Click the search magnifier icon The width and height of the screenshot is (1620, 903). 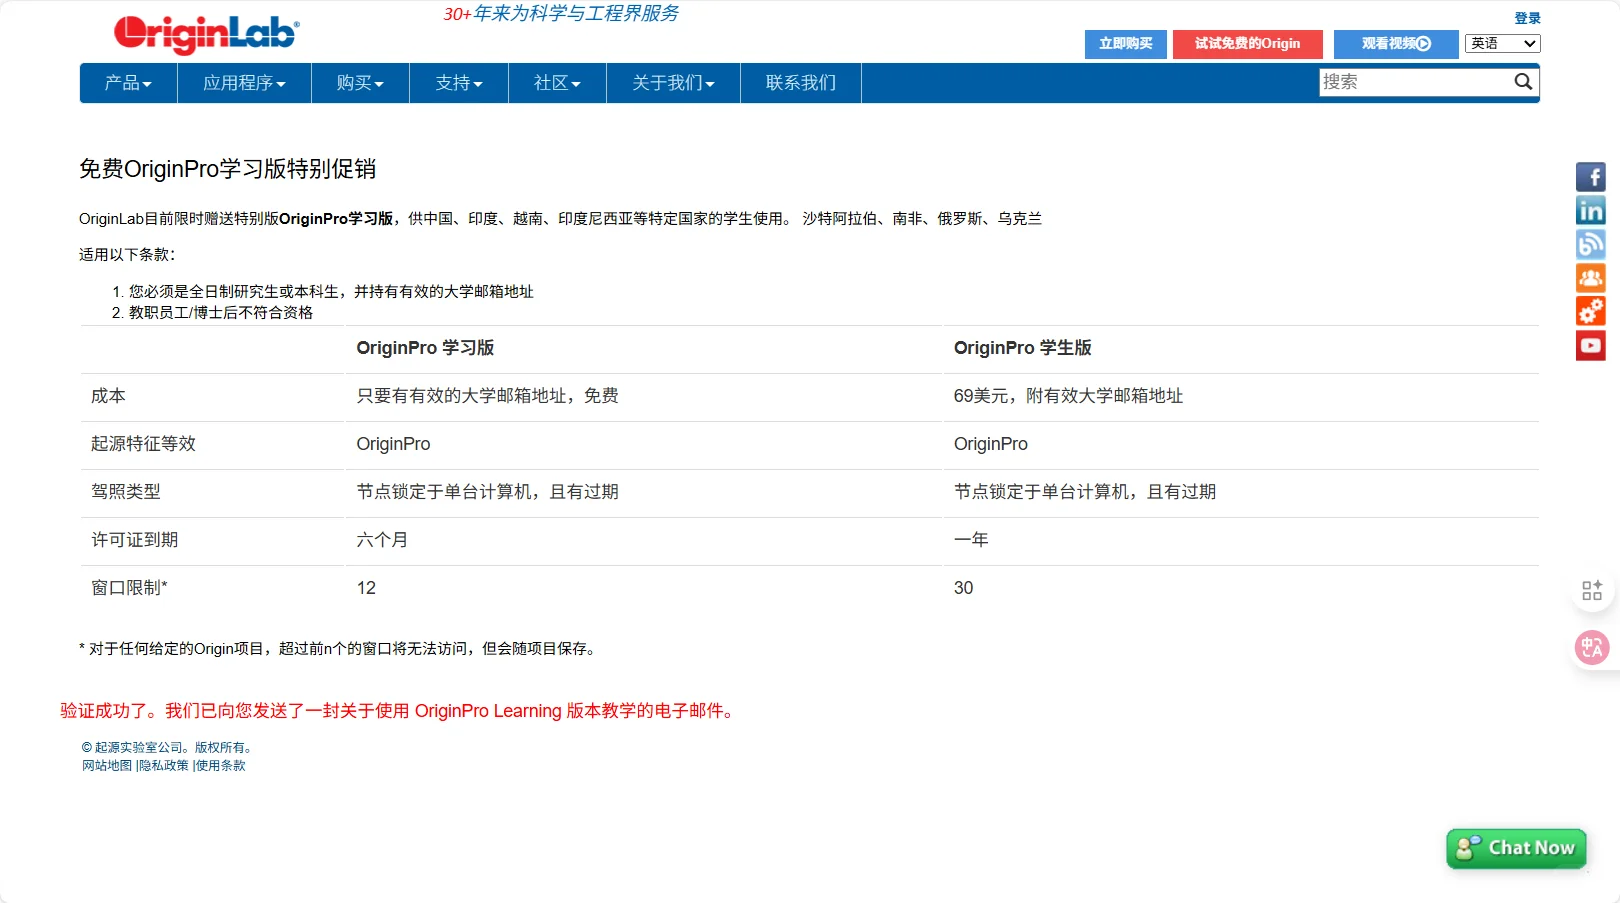pyautogui.click(x=1523, y=82)
